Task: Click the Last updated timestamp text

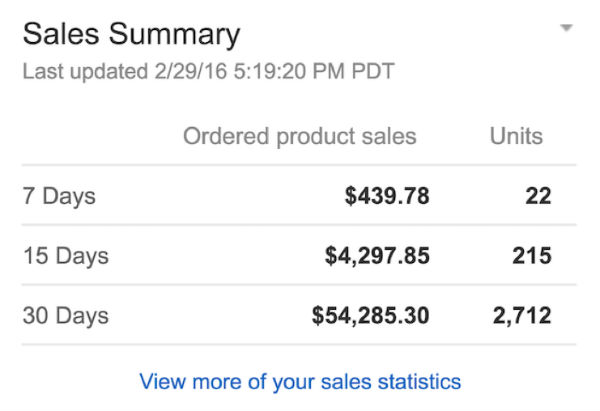Action: tap(209, 71)
